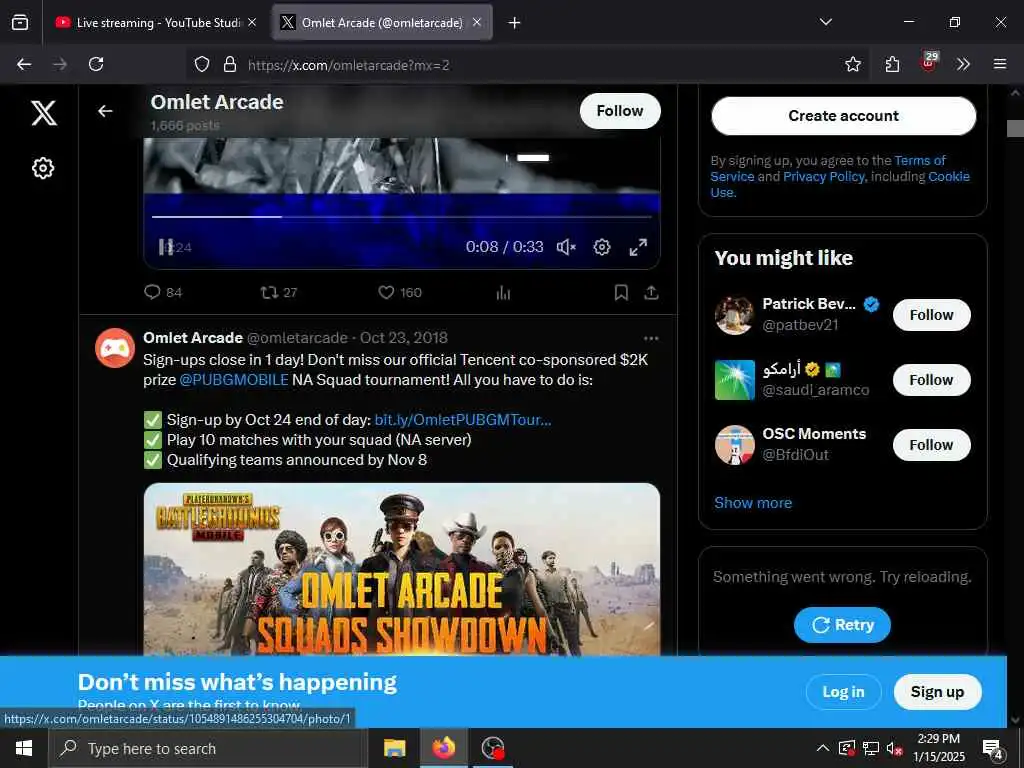Click the site security padlock icon
This screenshot has width=1024, height=768.
(x=230, y=64)
